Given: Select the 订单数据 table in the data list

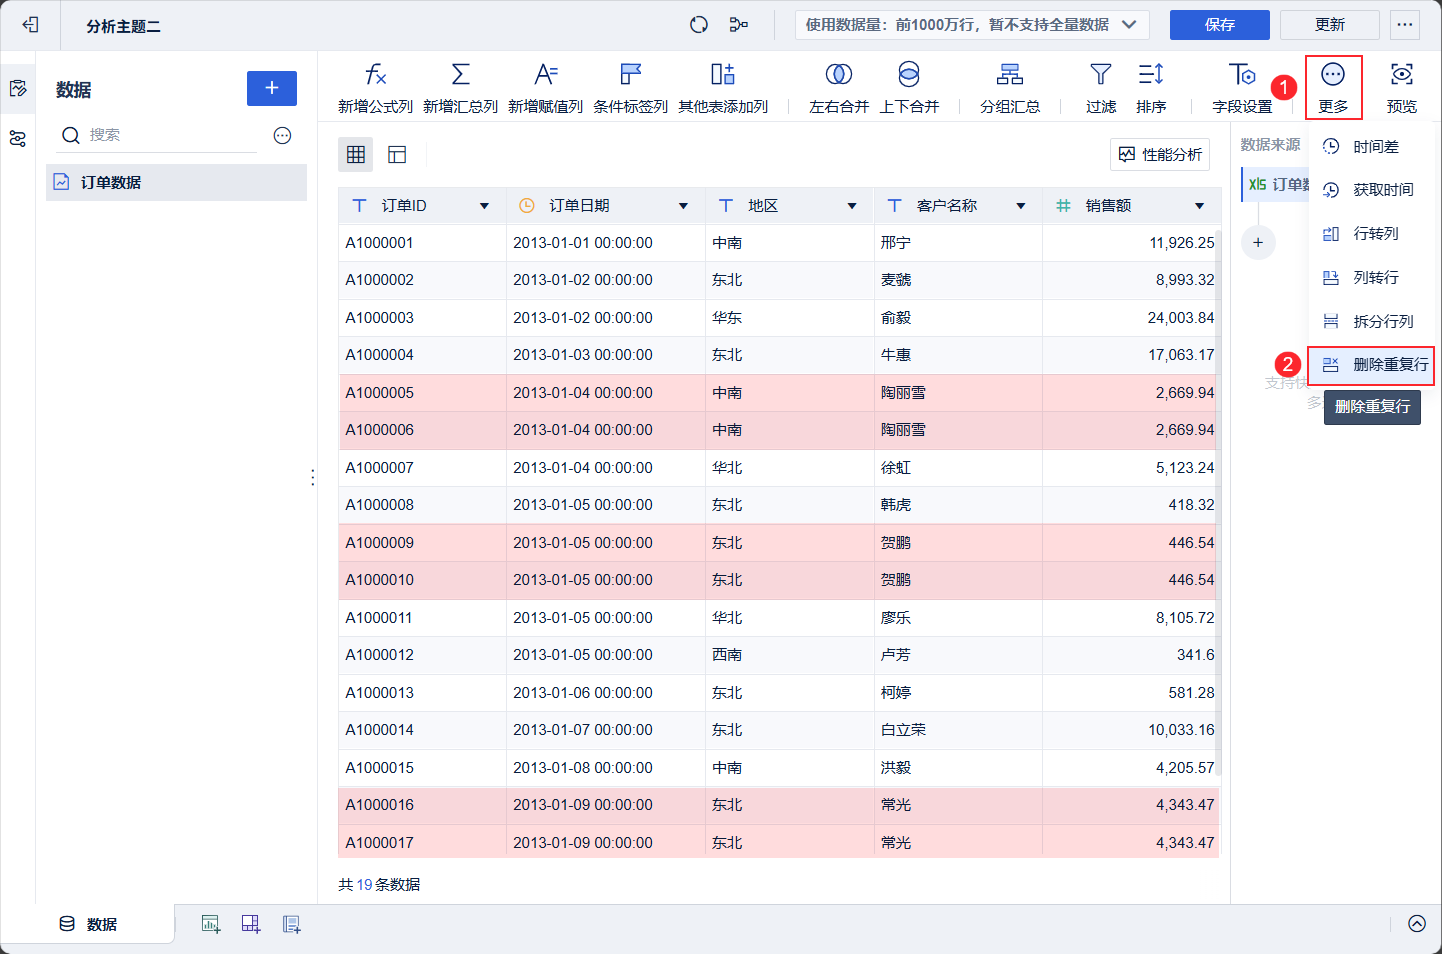Looking at the screenshot, I should 176,182.
